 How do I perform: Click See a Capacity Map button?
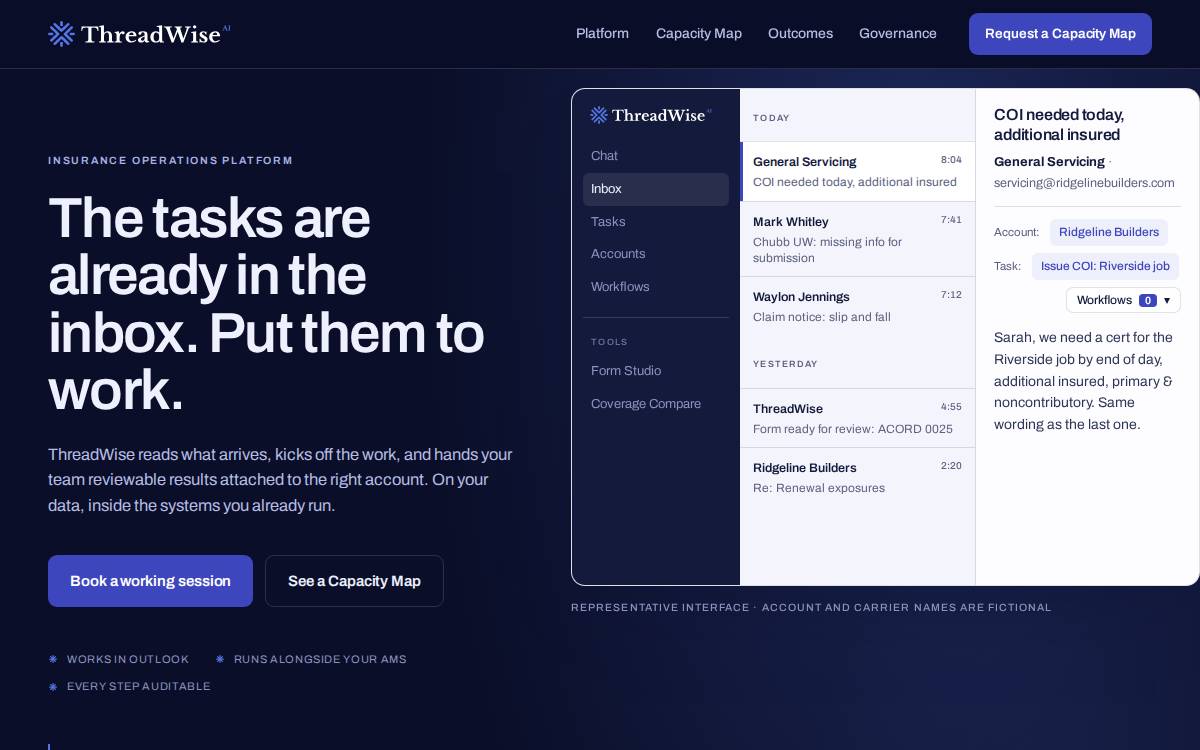(354, 581)
